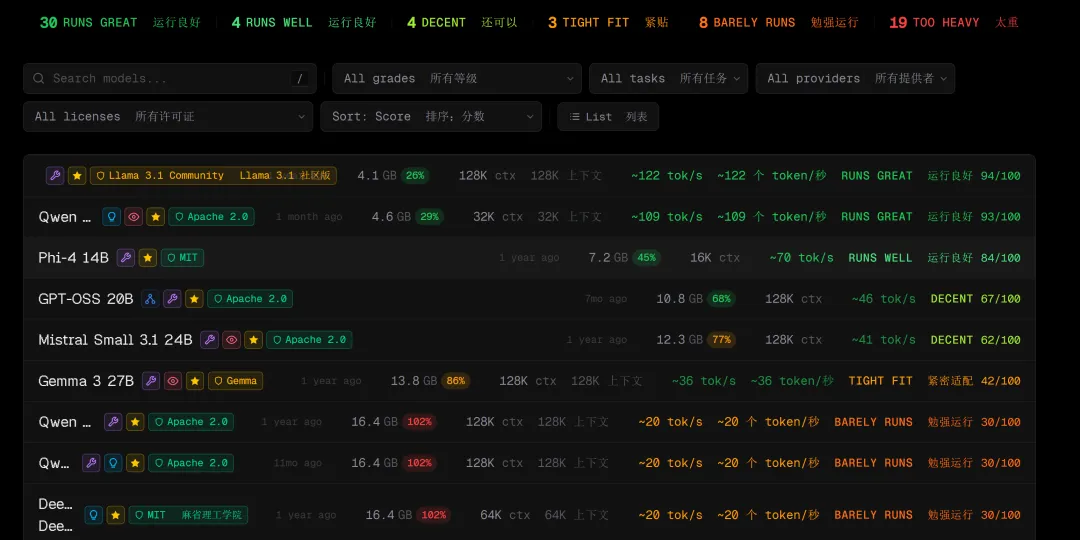The image size is (1080, 540).
Task: Click the MIT badge in the 64K ctx row
Action: click(188, 515)
